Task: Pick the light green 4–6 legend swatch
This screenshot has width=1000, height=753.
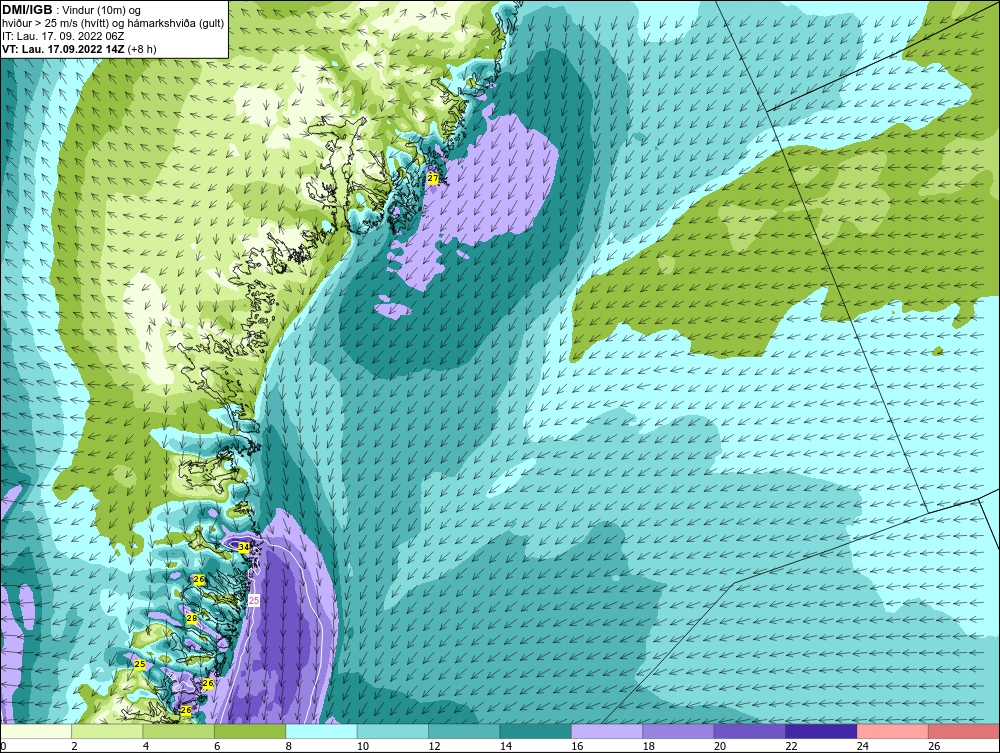Action: [179, 731]
